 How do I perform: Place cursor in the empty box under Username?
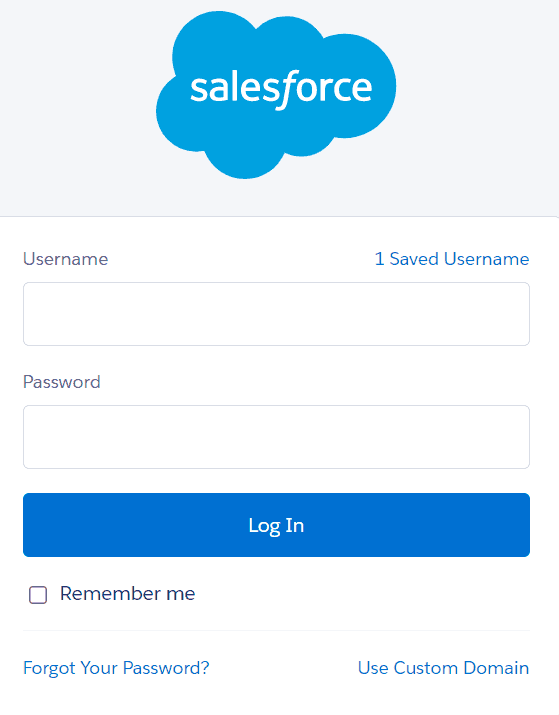pyautogui.click(x=276, y=314)
